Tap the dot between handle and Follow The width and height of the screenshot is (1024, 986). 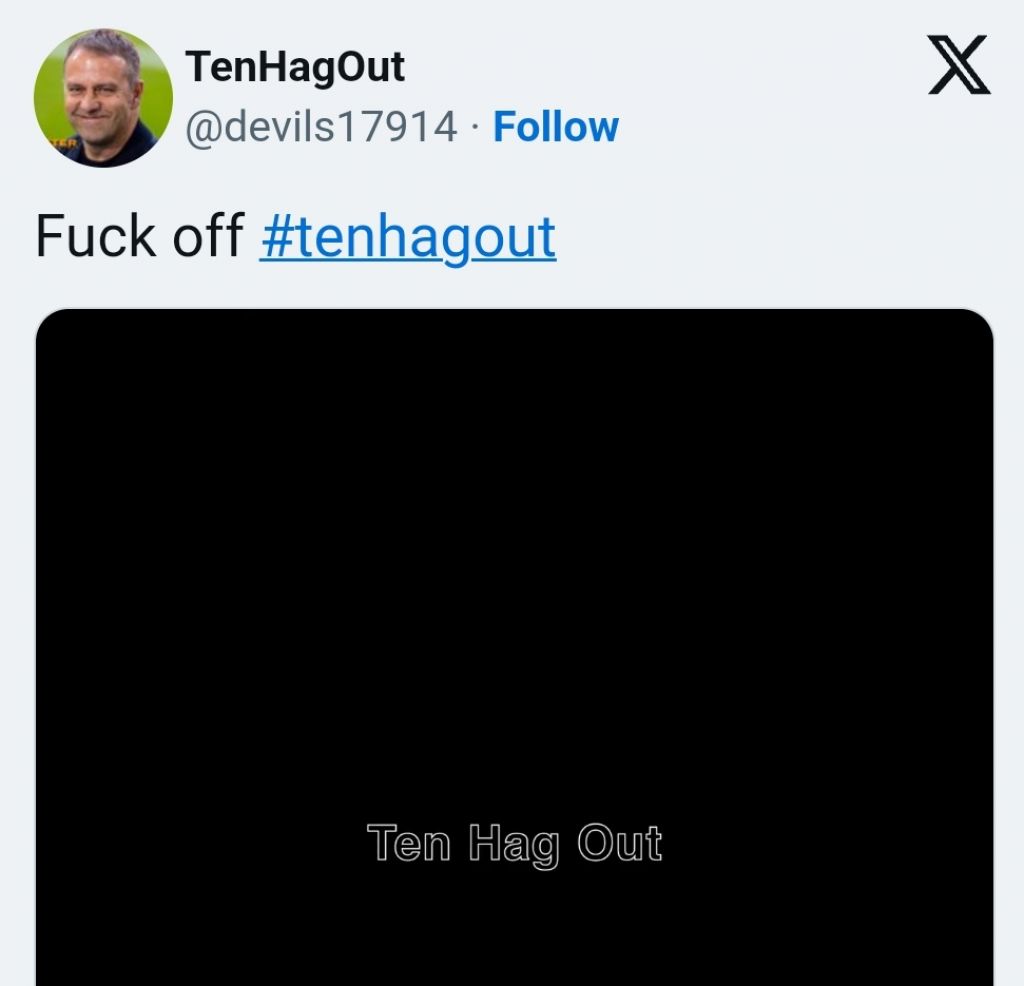[475, 127]
